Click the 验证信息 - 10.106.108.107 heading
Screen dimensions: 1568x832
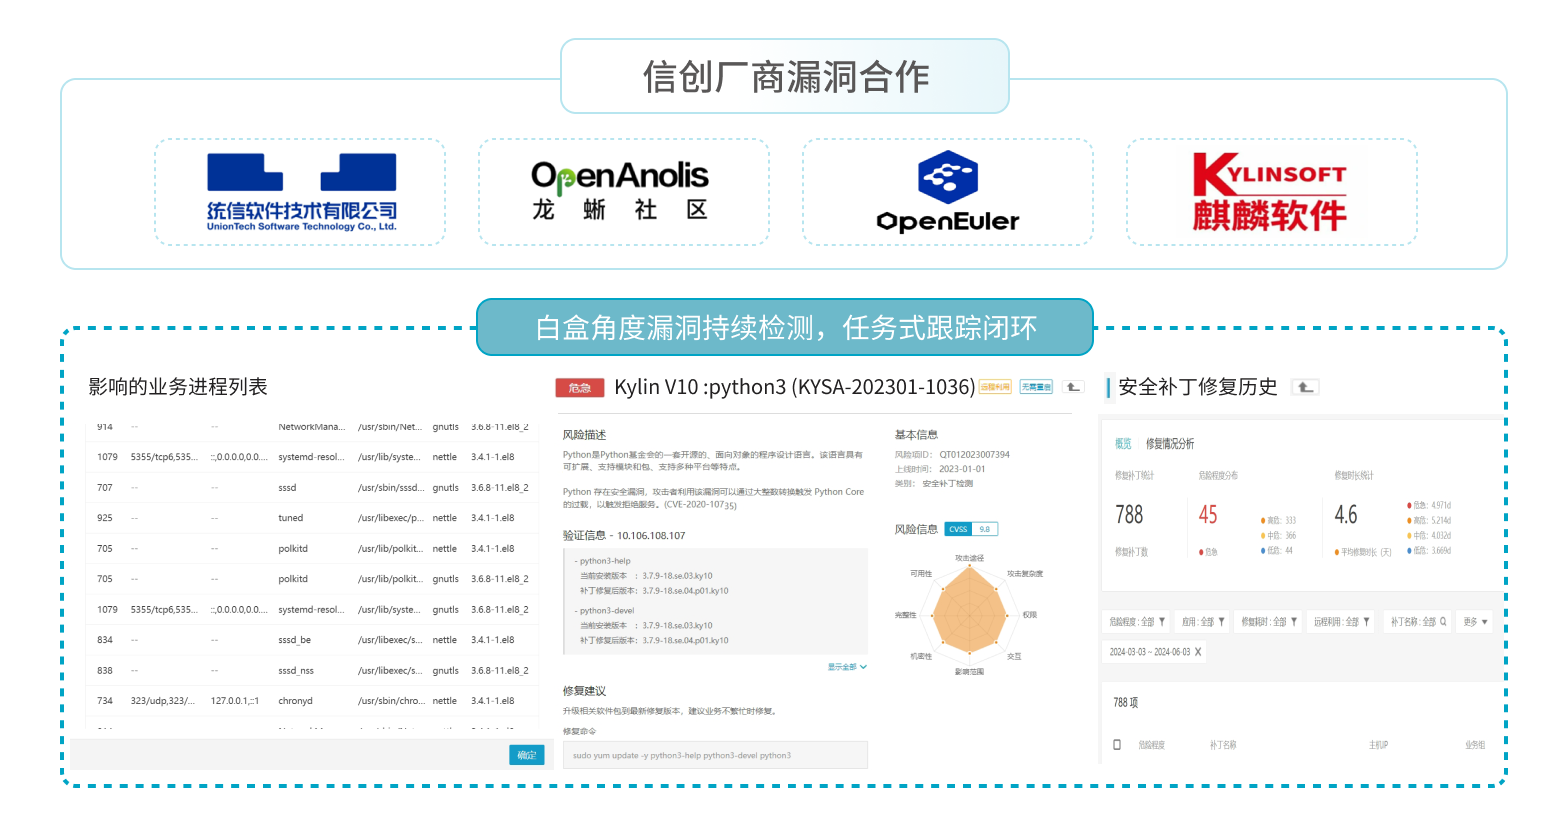[624, 536]
